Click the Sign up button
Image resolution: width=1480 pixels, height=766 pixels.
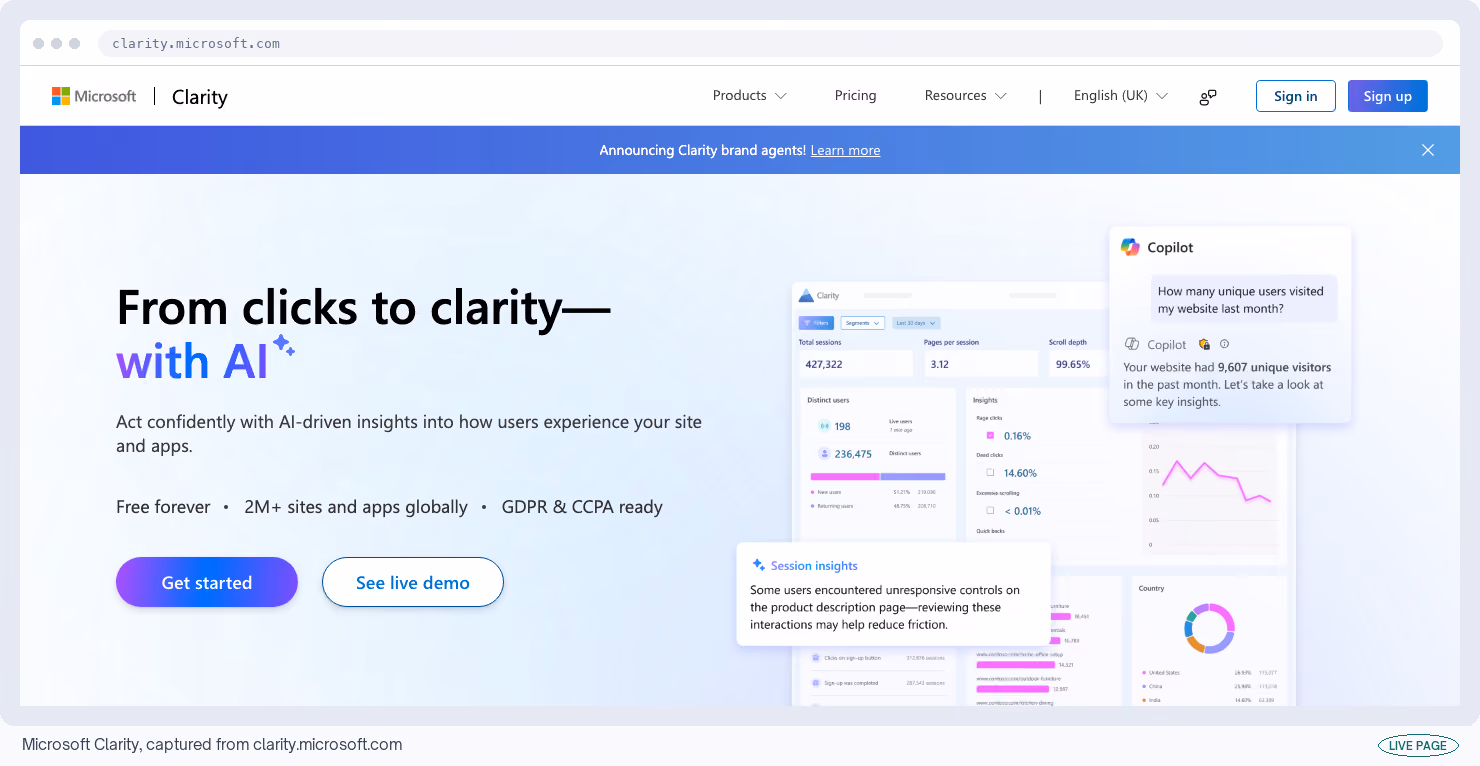(1387, 96)
